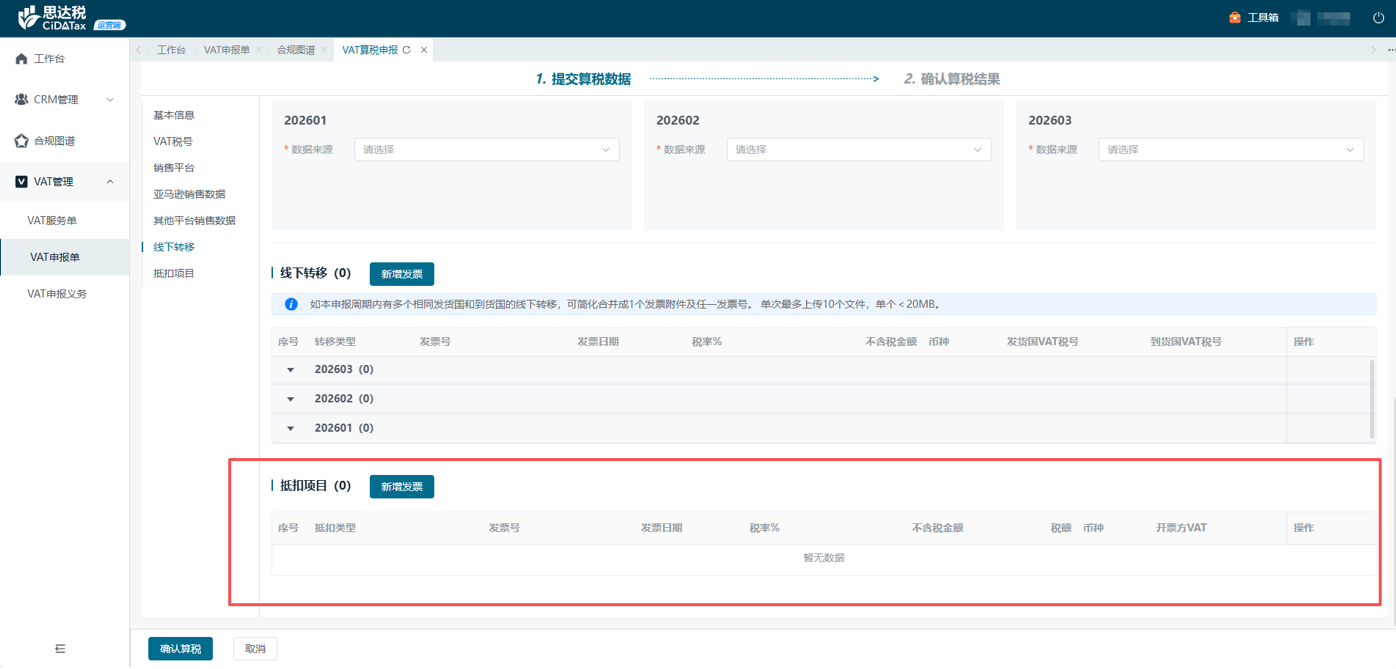1396x669 pixels.
Task: Click the VAT管理 icon in sidebar
Action: [x=21, y=182]
